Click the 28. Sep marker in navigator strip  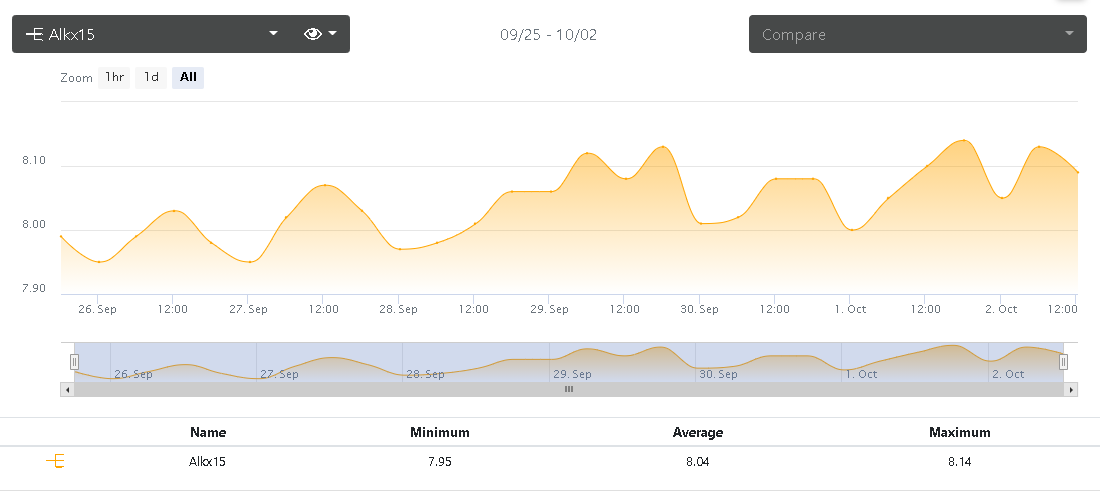click(425, 375)
